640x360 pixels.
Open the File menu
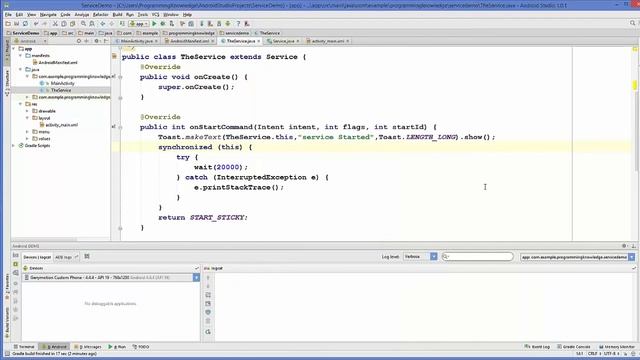[x=8, y=15]
